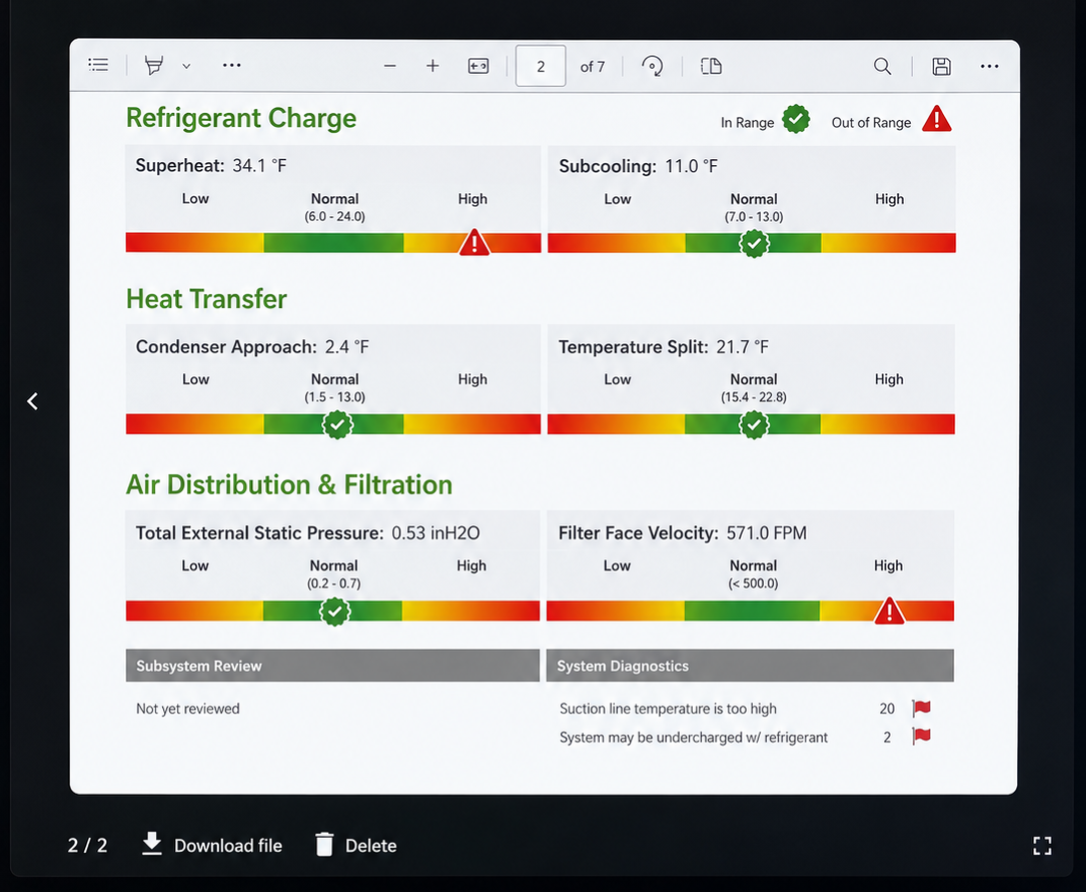
Task: Click the In Range green check legend icon
Action: point(796,119)
